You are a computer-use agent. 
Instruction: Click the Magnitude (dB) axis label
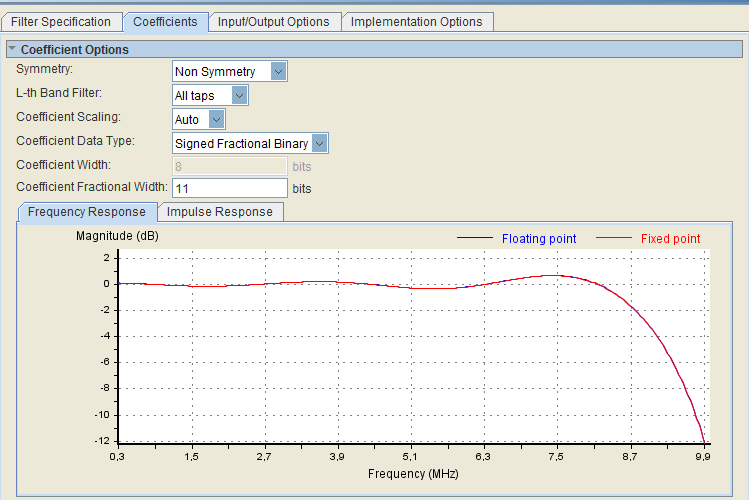[x=117, y=236]
